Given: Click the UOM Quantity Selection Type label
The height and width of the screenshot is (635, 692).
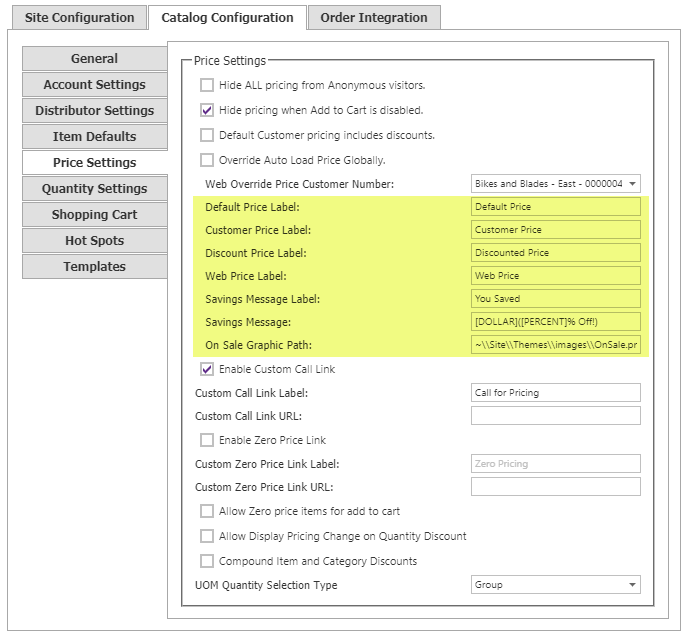Looking at the screenshot, I should click(x=266, y=585).
